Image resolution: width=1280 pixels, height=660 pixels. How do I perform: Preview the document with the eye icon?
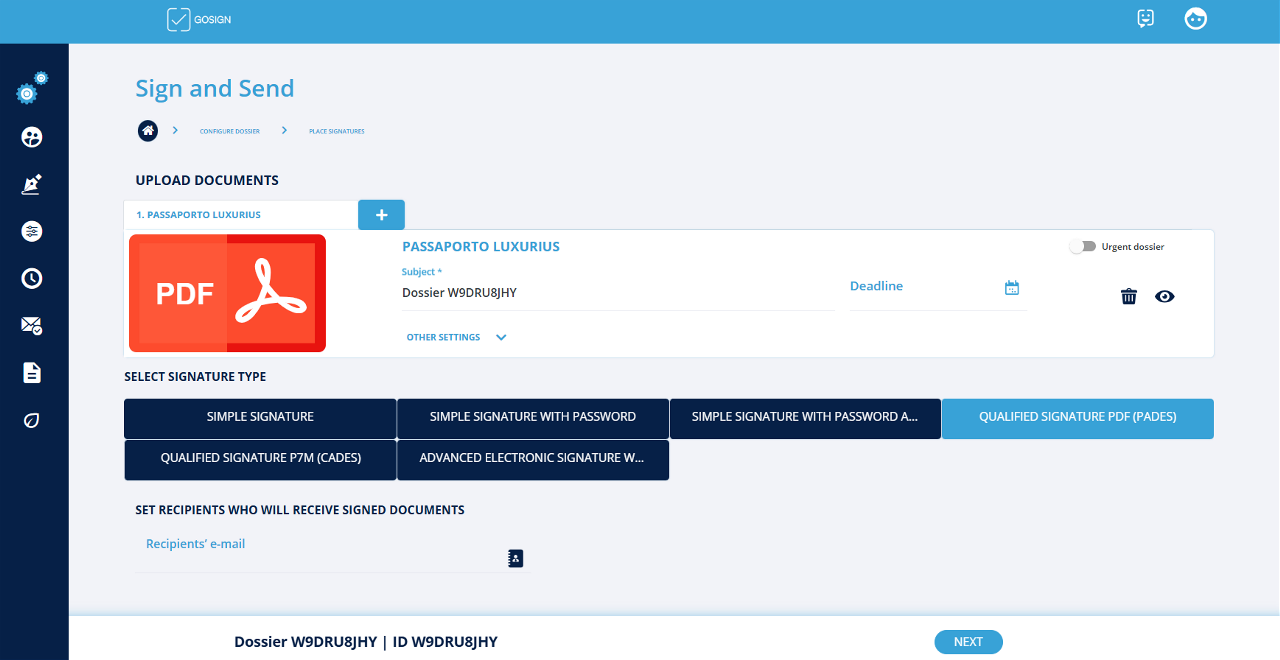1164,296
